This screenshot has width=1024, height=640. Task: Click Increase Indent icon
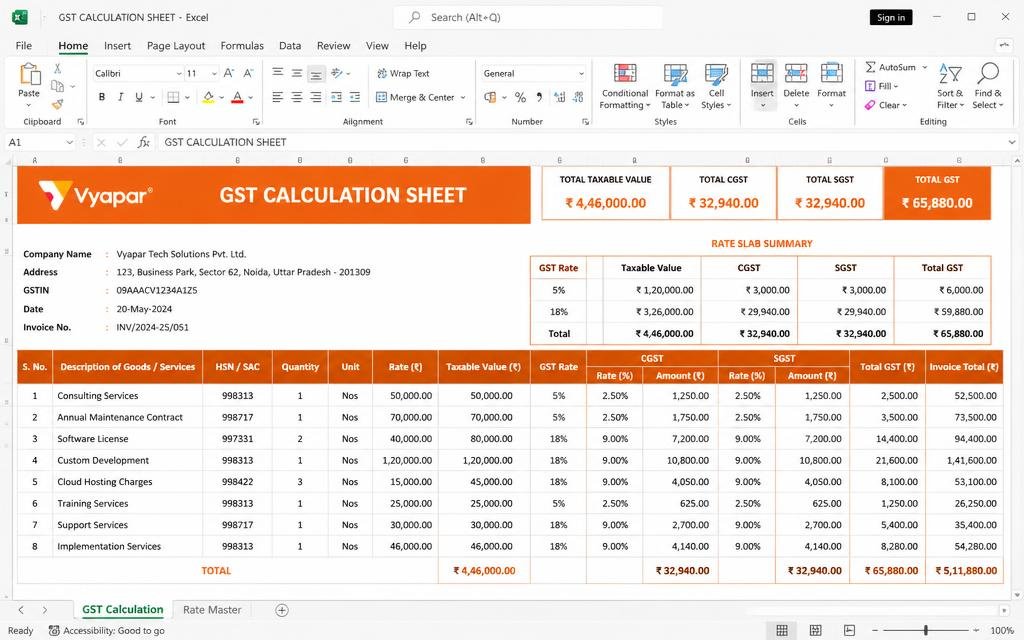click(355, 97)
